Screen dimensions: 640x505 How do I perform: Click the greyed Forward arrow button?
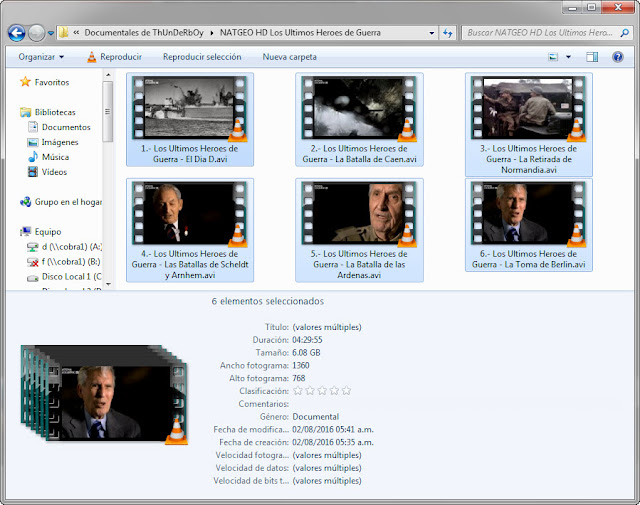(36, 33)
